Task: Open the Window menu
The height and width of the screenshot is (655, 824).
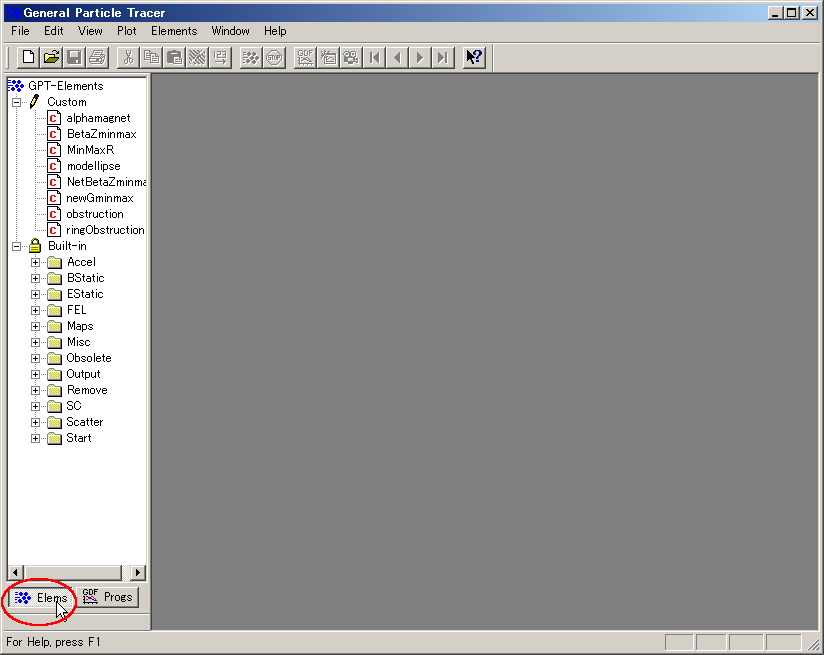Action: tap(230, 31)
